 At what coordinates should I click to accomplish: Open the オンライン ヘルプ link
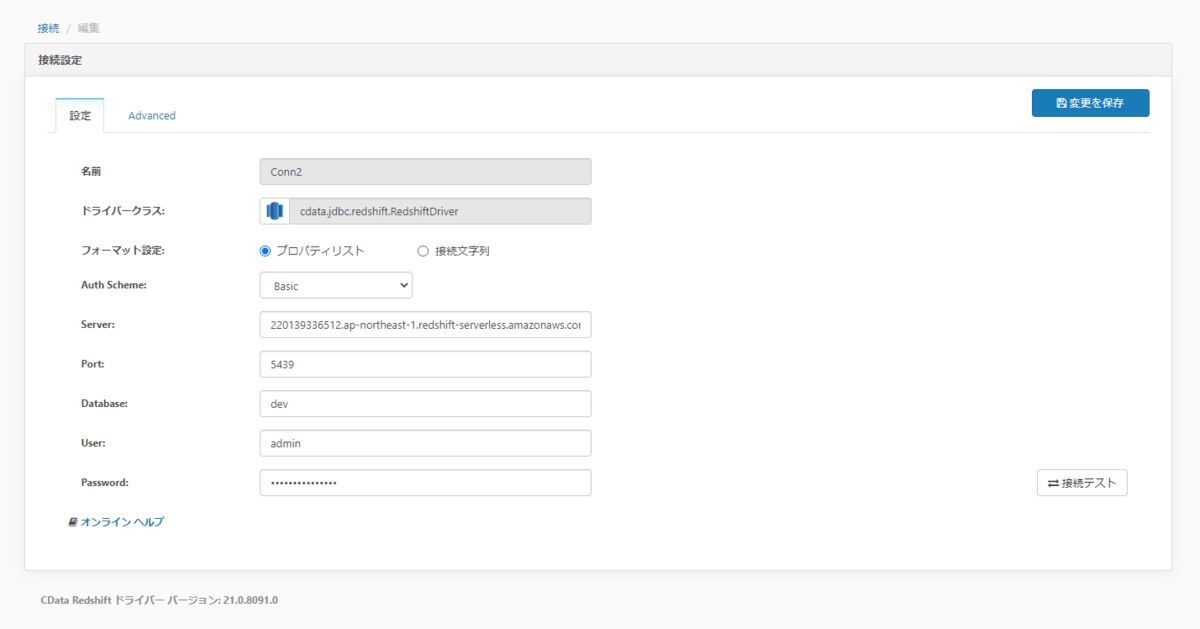(122, 522)
